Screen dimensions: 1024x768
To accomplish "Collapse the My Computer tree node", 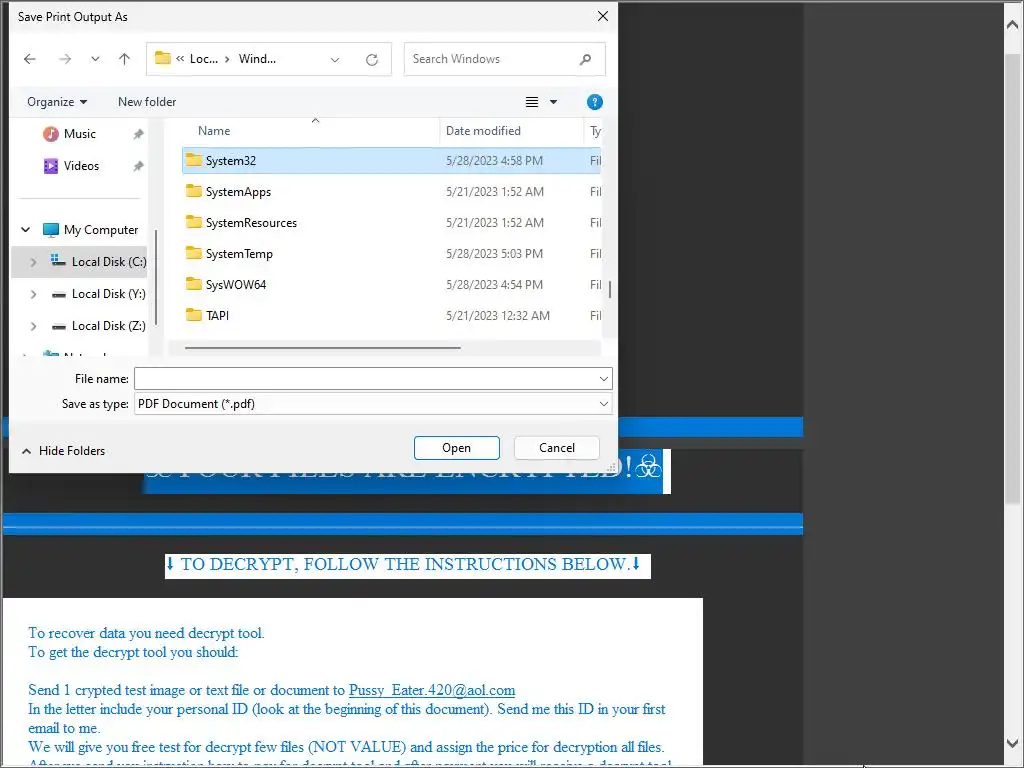I will (x=25, y=230).
